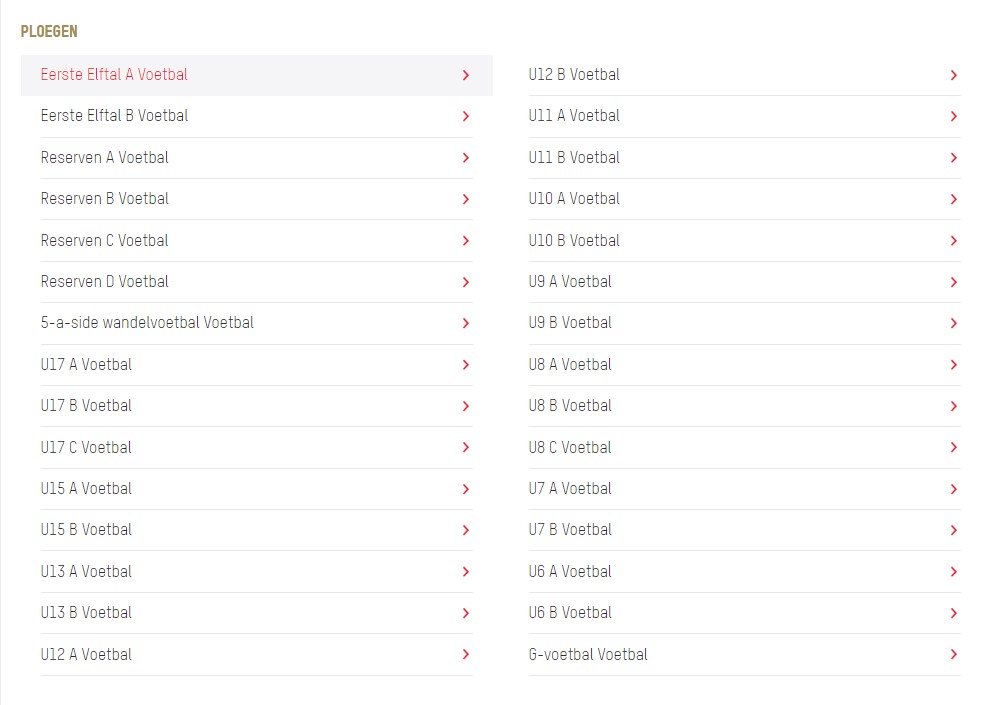The width and height of the screenshot is (997, 705).
Task: Select U10 B Voetbal team
Action: click(744, 240)
